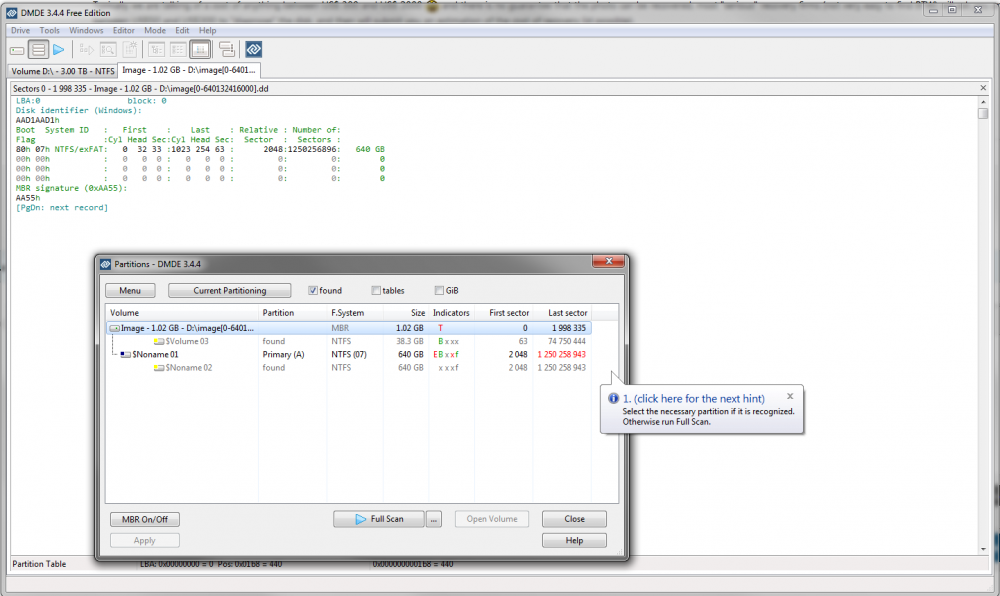
Task: Enable the 'tables' checkbox
Action: [376, 291]
